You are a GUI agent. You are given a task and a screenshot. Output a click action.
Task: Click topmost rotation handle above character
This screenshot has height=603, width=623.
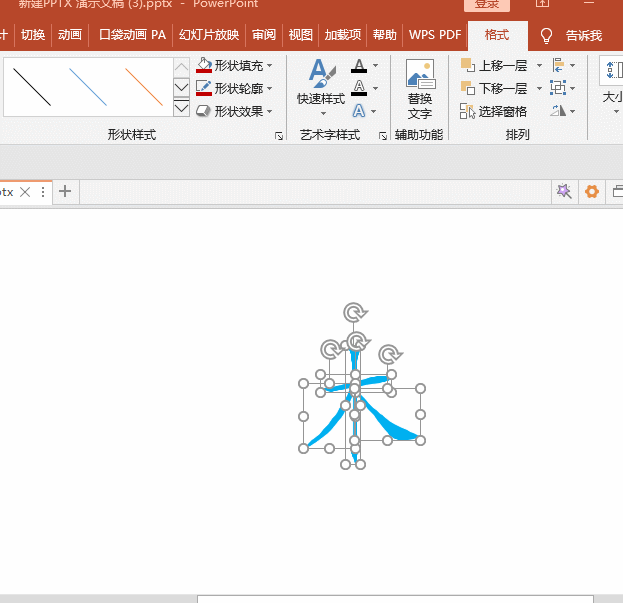355,313
